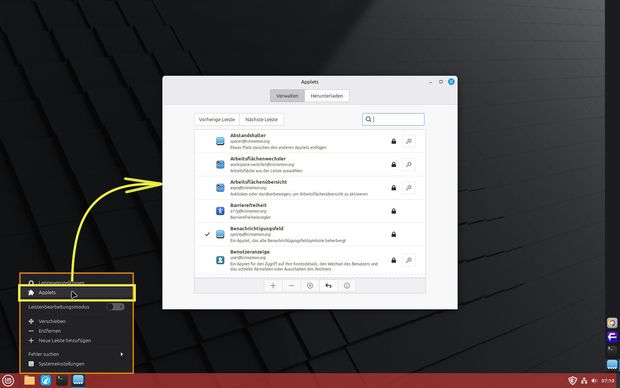Open configuration for Arbeitsflächenübersicht applet

[409, 188]
